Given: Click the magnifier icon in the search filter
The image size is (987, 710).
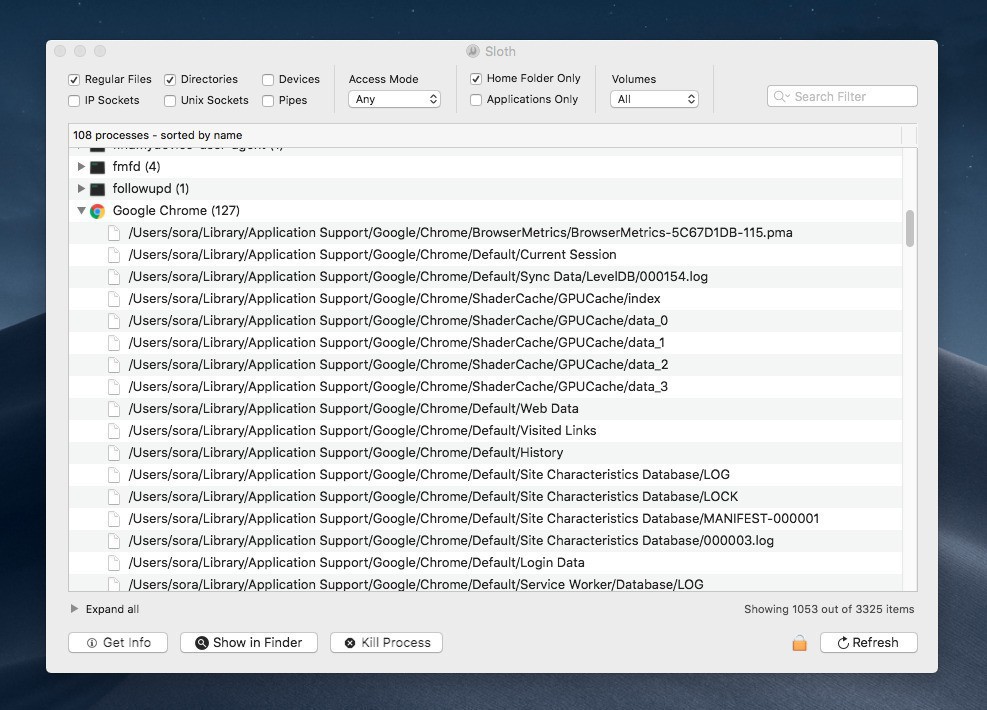Looking at the screenshot, I should pos(781,97).
